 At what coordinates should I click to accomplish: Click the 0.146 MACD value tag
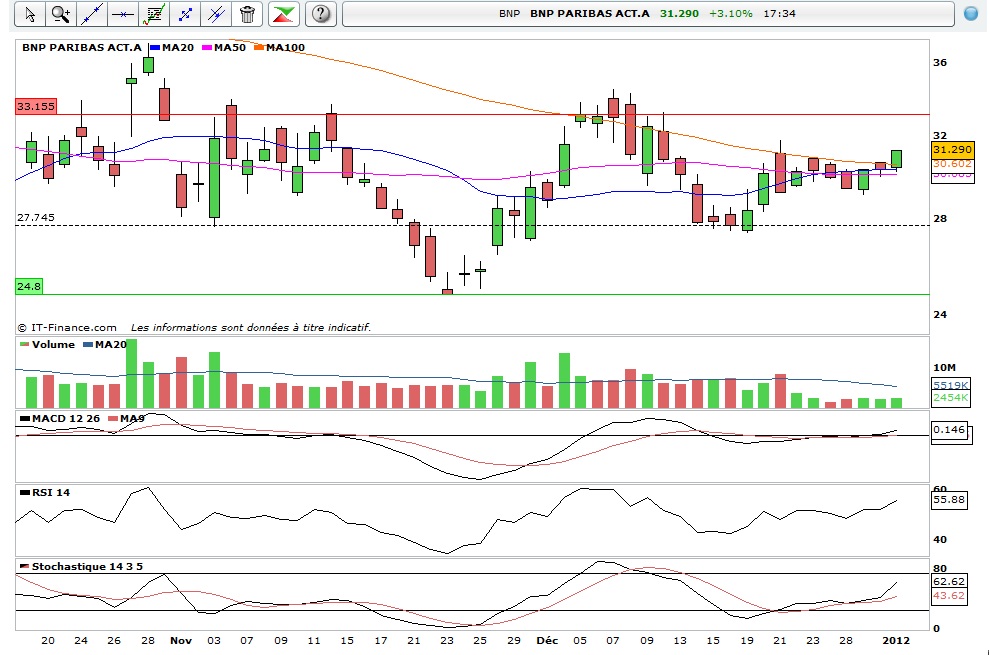(949, 430)
